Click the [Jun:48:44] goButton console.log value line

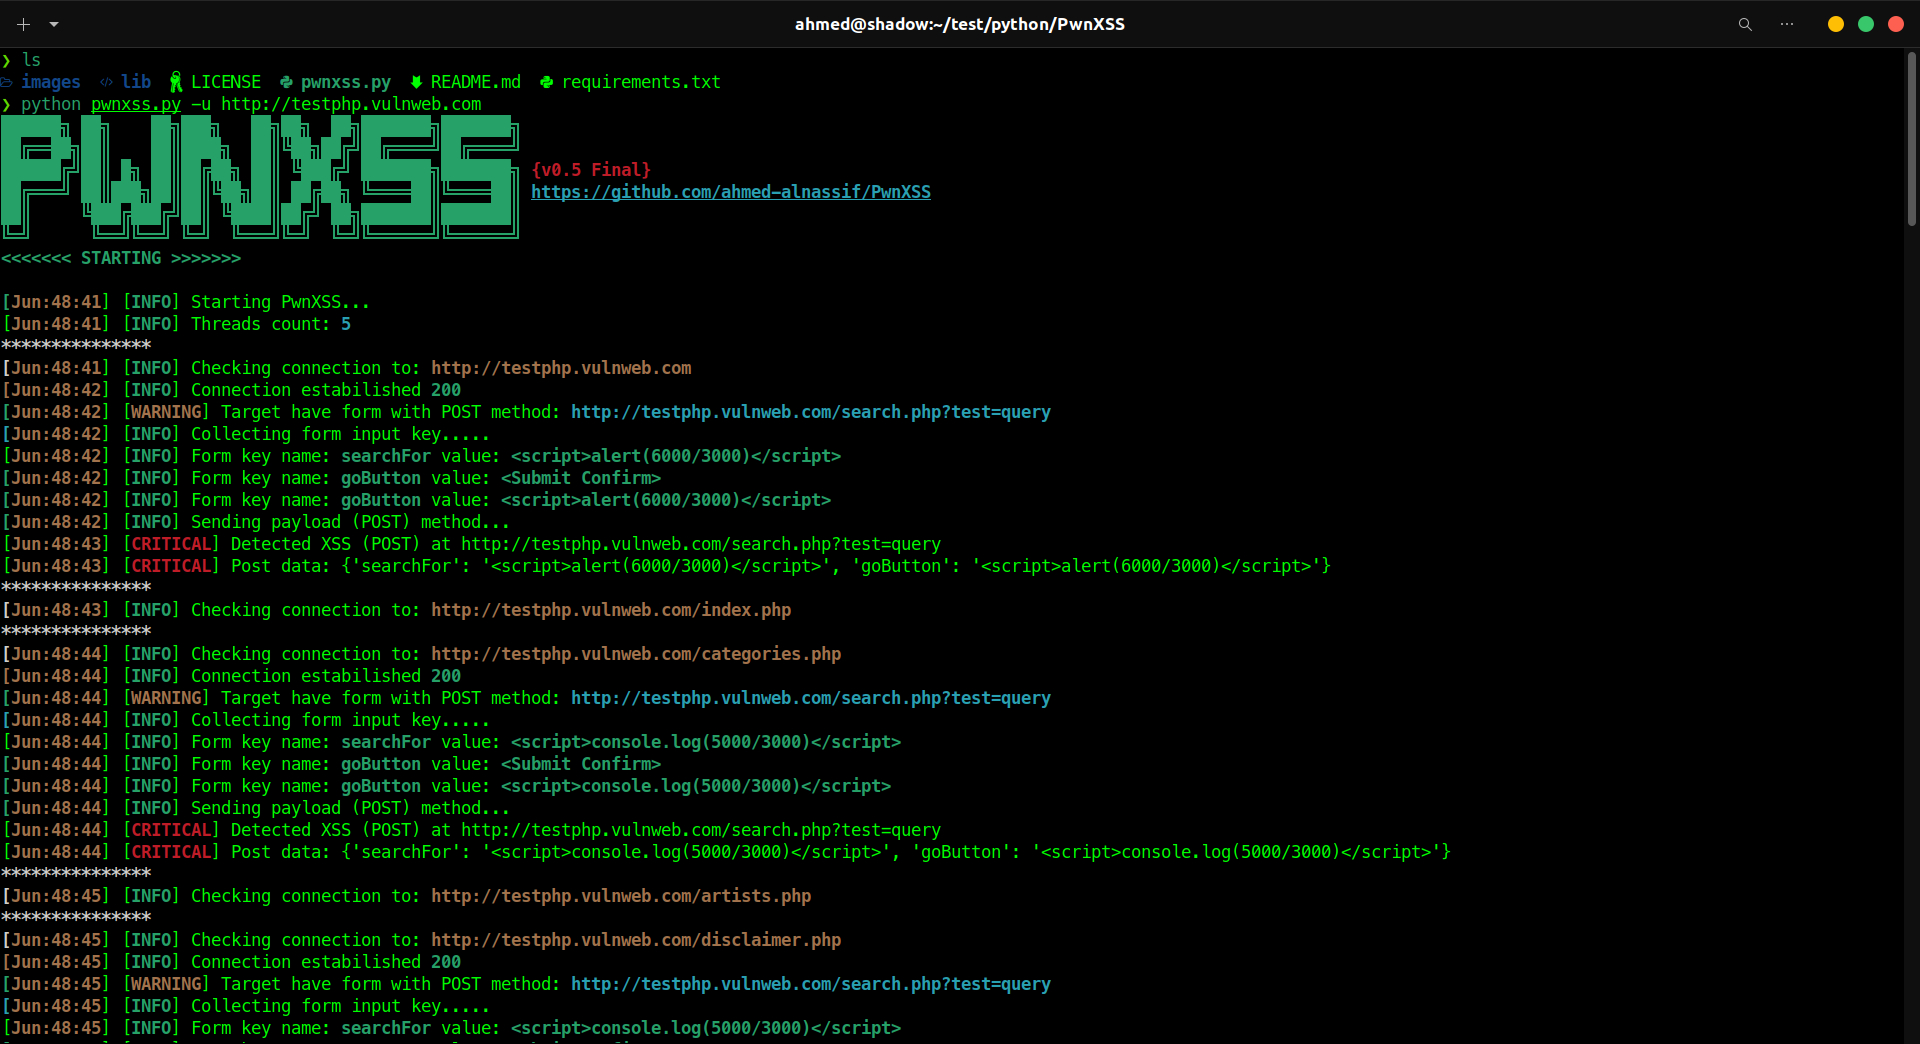[446, 786]
